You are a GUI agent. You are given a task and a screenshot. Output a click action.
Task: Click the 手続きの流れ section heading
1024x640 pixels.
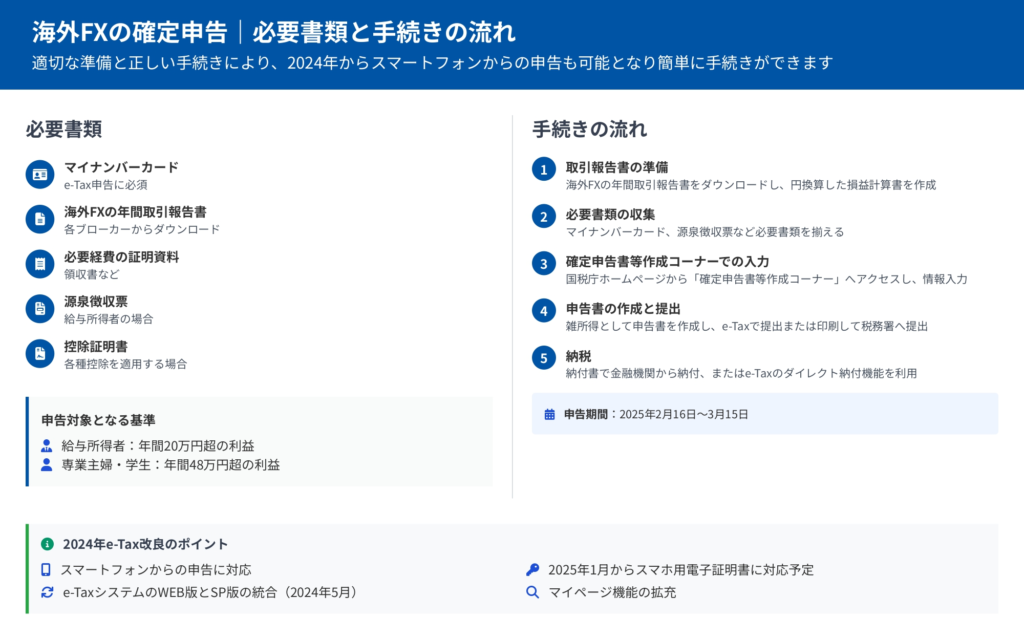590,129
